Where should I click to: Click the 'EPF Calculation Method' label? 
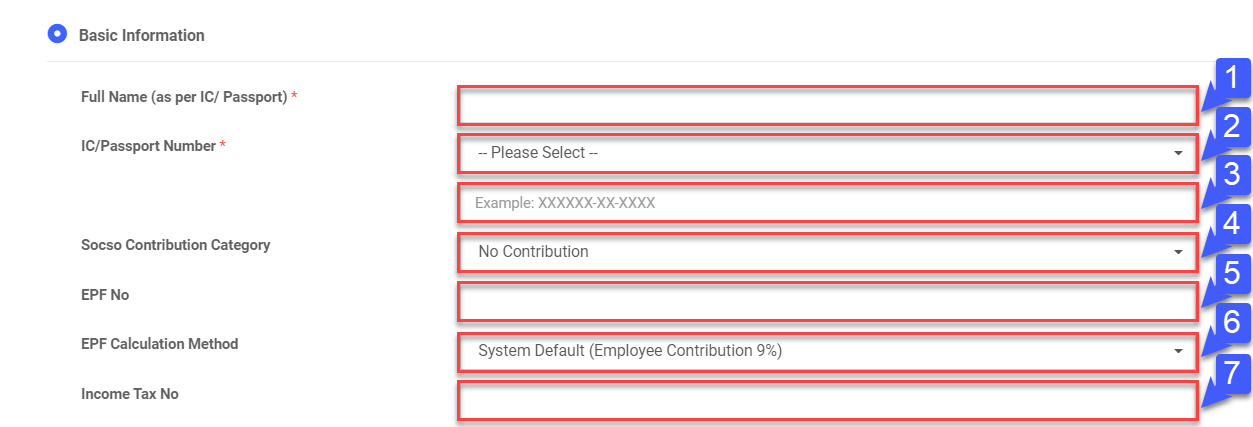[159, 344]
